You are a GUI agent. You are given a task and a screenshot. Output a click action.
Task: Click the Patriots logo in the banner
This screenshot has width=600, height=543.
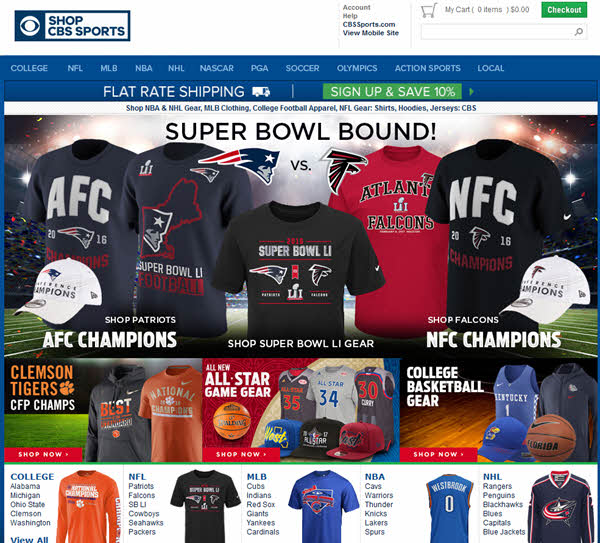[240, 165]
